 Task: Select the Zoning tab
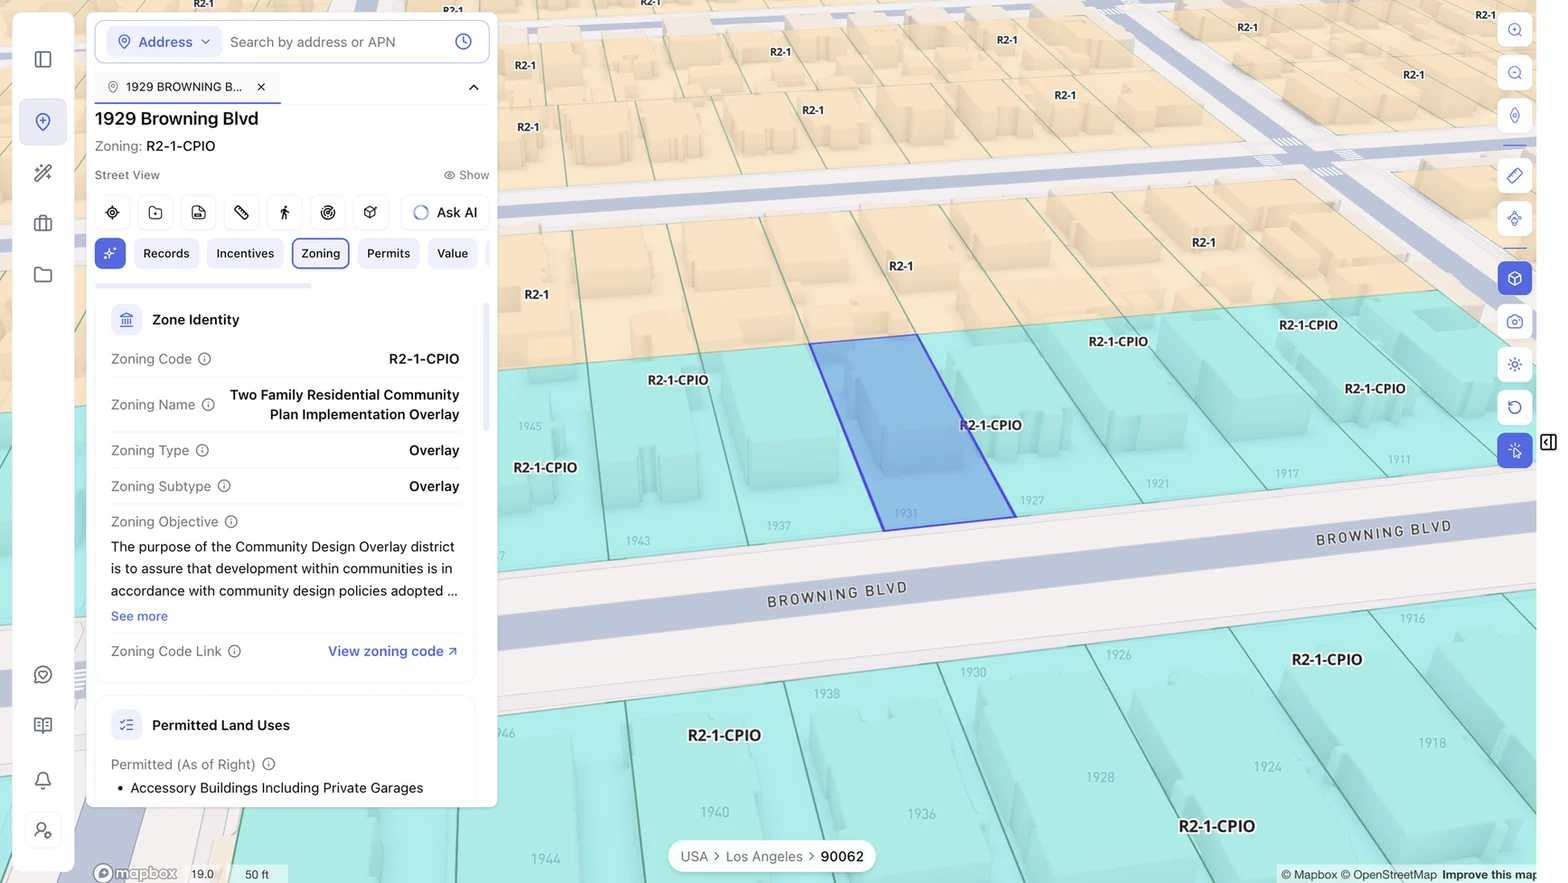pos(321,254)
